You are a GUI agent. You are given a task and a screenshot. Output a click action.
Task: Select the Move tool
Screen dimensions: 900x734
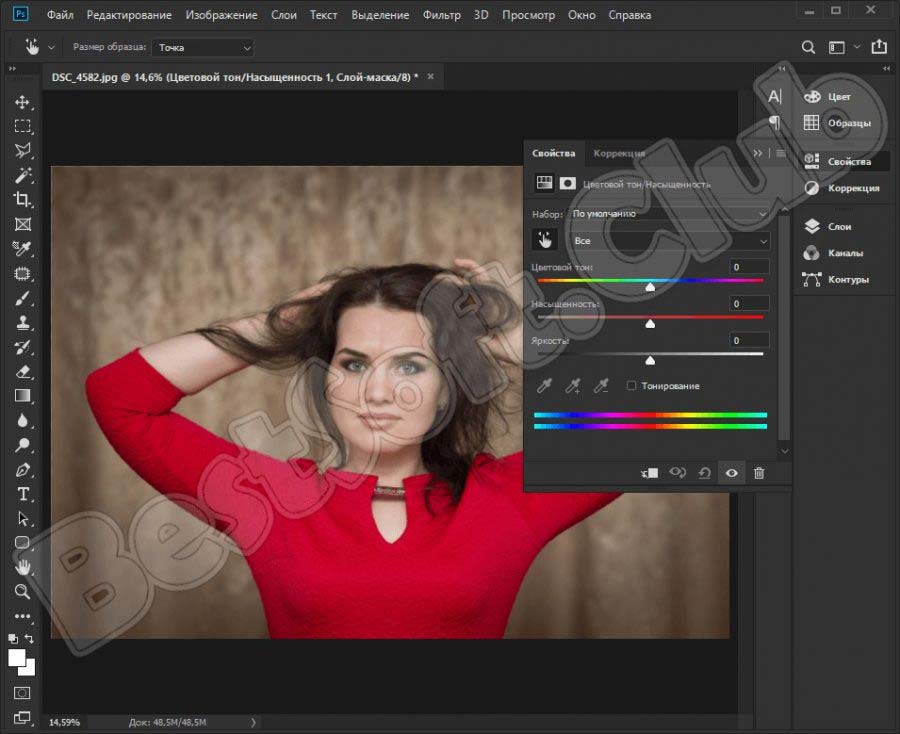click(x=22, y=102)
